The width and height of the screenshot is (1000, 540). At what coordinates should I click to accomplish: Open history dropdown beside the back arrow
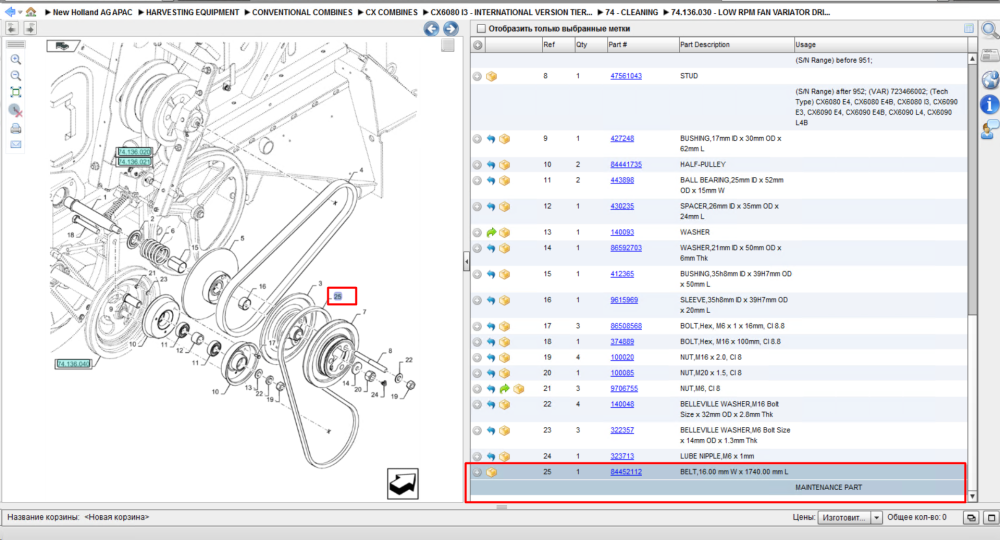(20, 12)
